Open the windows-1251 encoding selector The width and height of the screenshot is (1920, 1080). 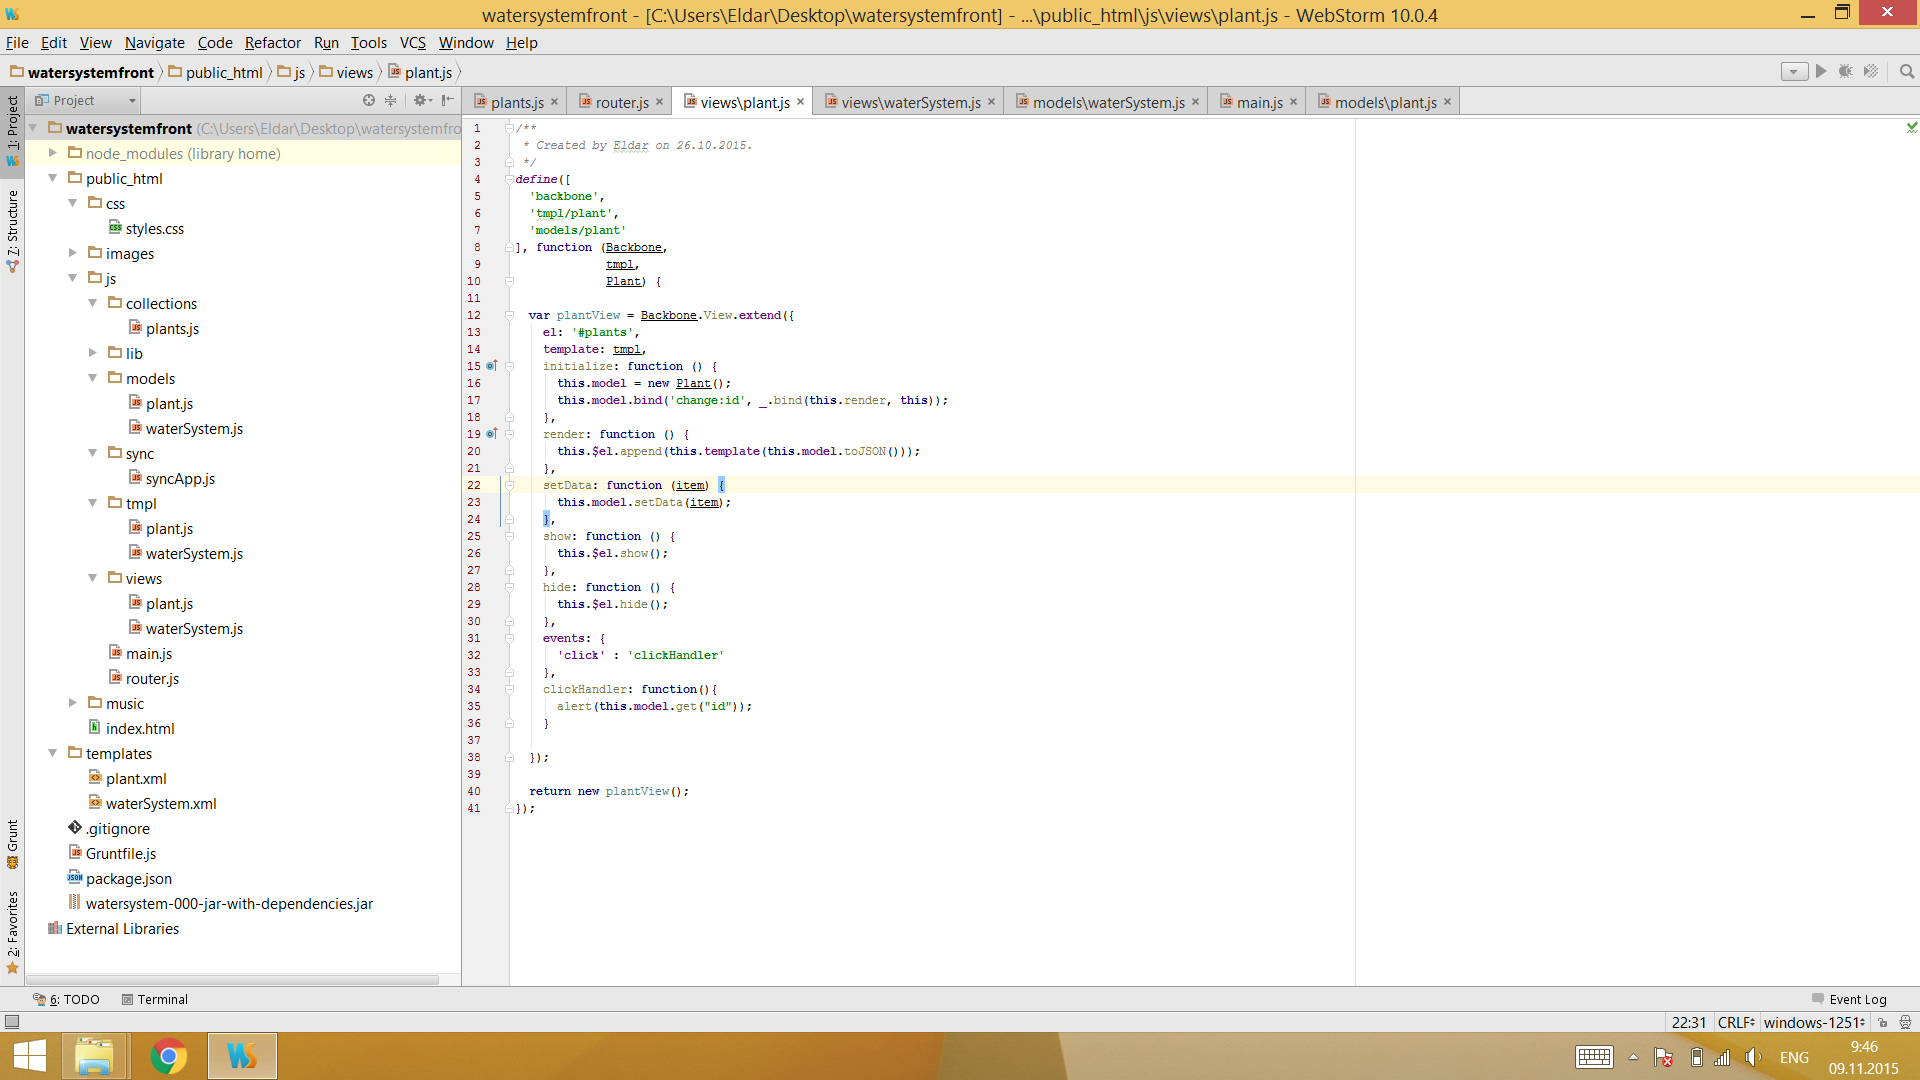pyautogui.click(x=1814, y=1022)
